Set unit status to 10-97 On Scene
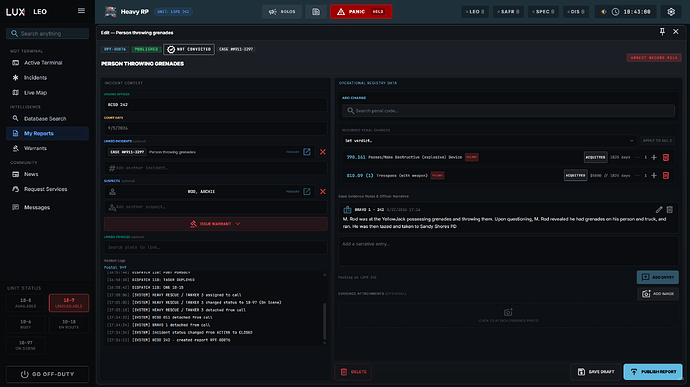 coord(26,345)
